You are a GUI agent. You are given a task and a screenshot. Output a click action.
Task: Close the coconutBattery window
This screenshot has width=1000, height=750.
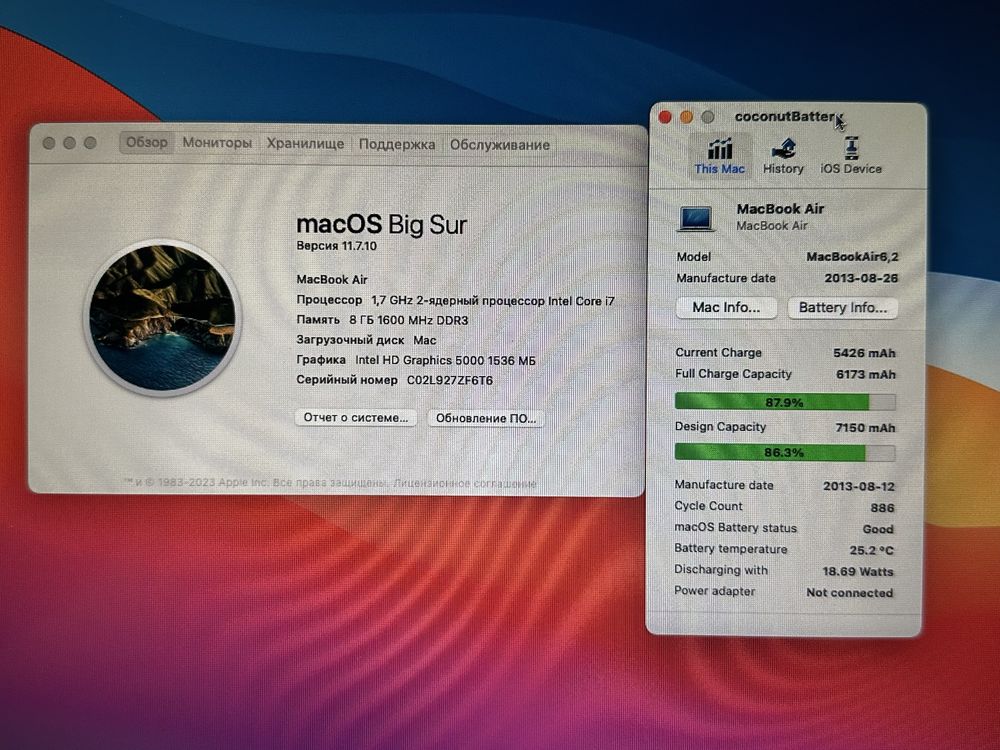pyautogui.click(x=665, y=117)
